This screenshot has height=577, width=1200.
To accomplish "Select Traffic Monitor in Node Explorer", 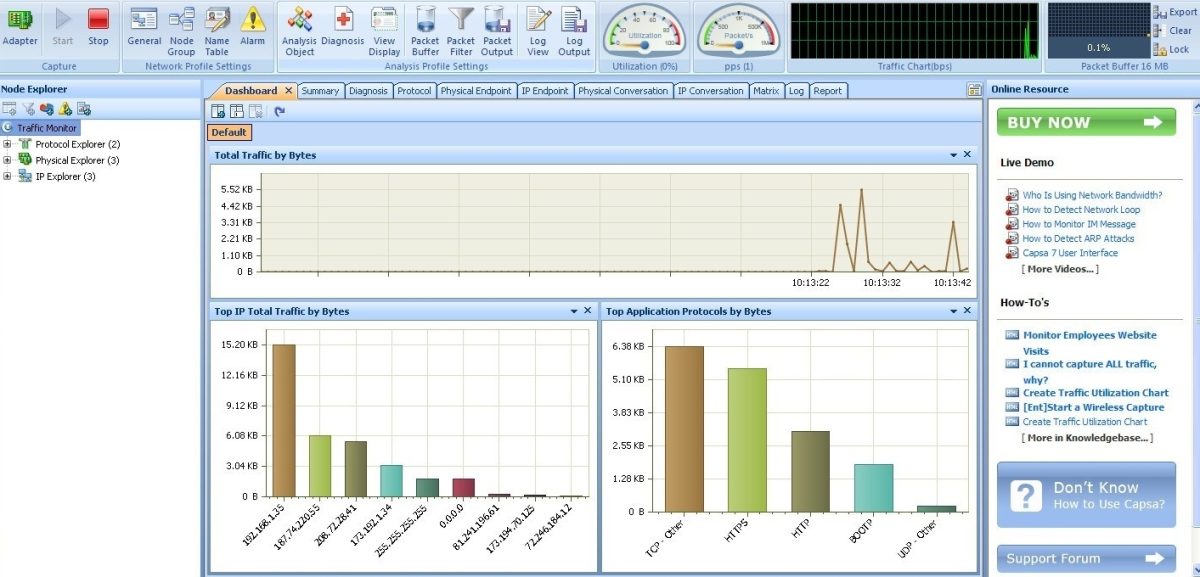I will 46,128.
